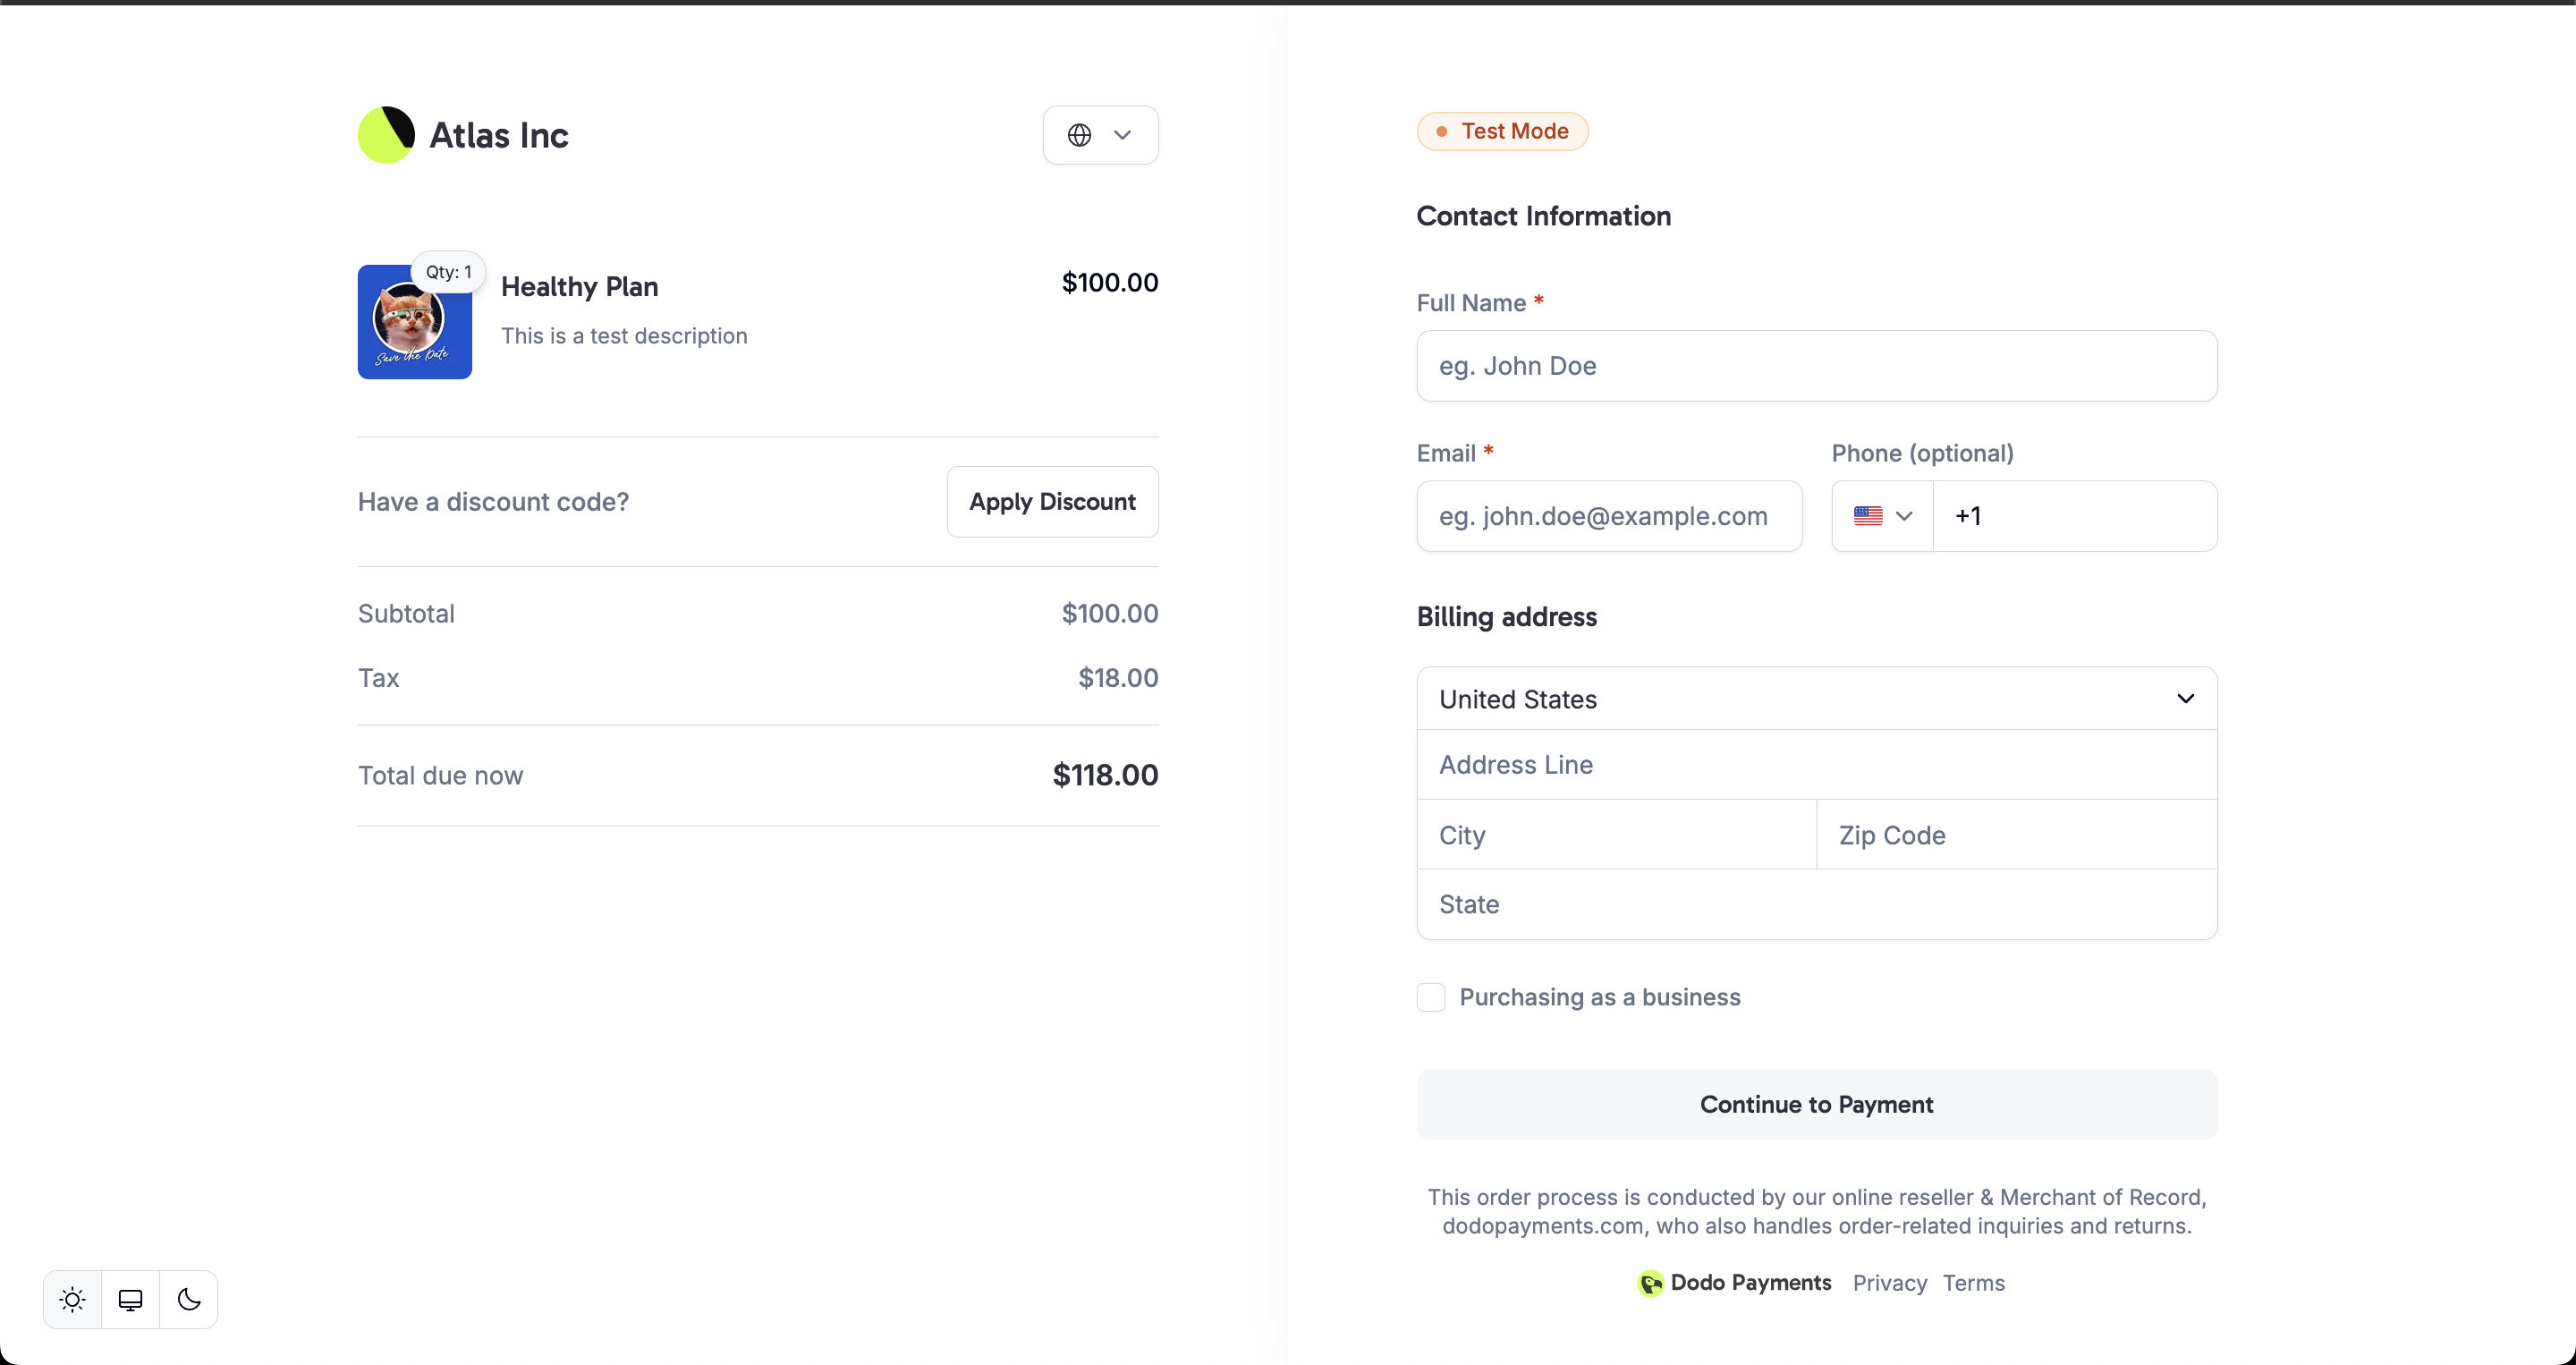Open the United States country dropdown
The image size is (2576, 1365).
pos(1816,699)
